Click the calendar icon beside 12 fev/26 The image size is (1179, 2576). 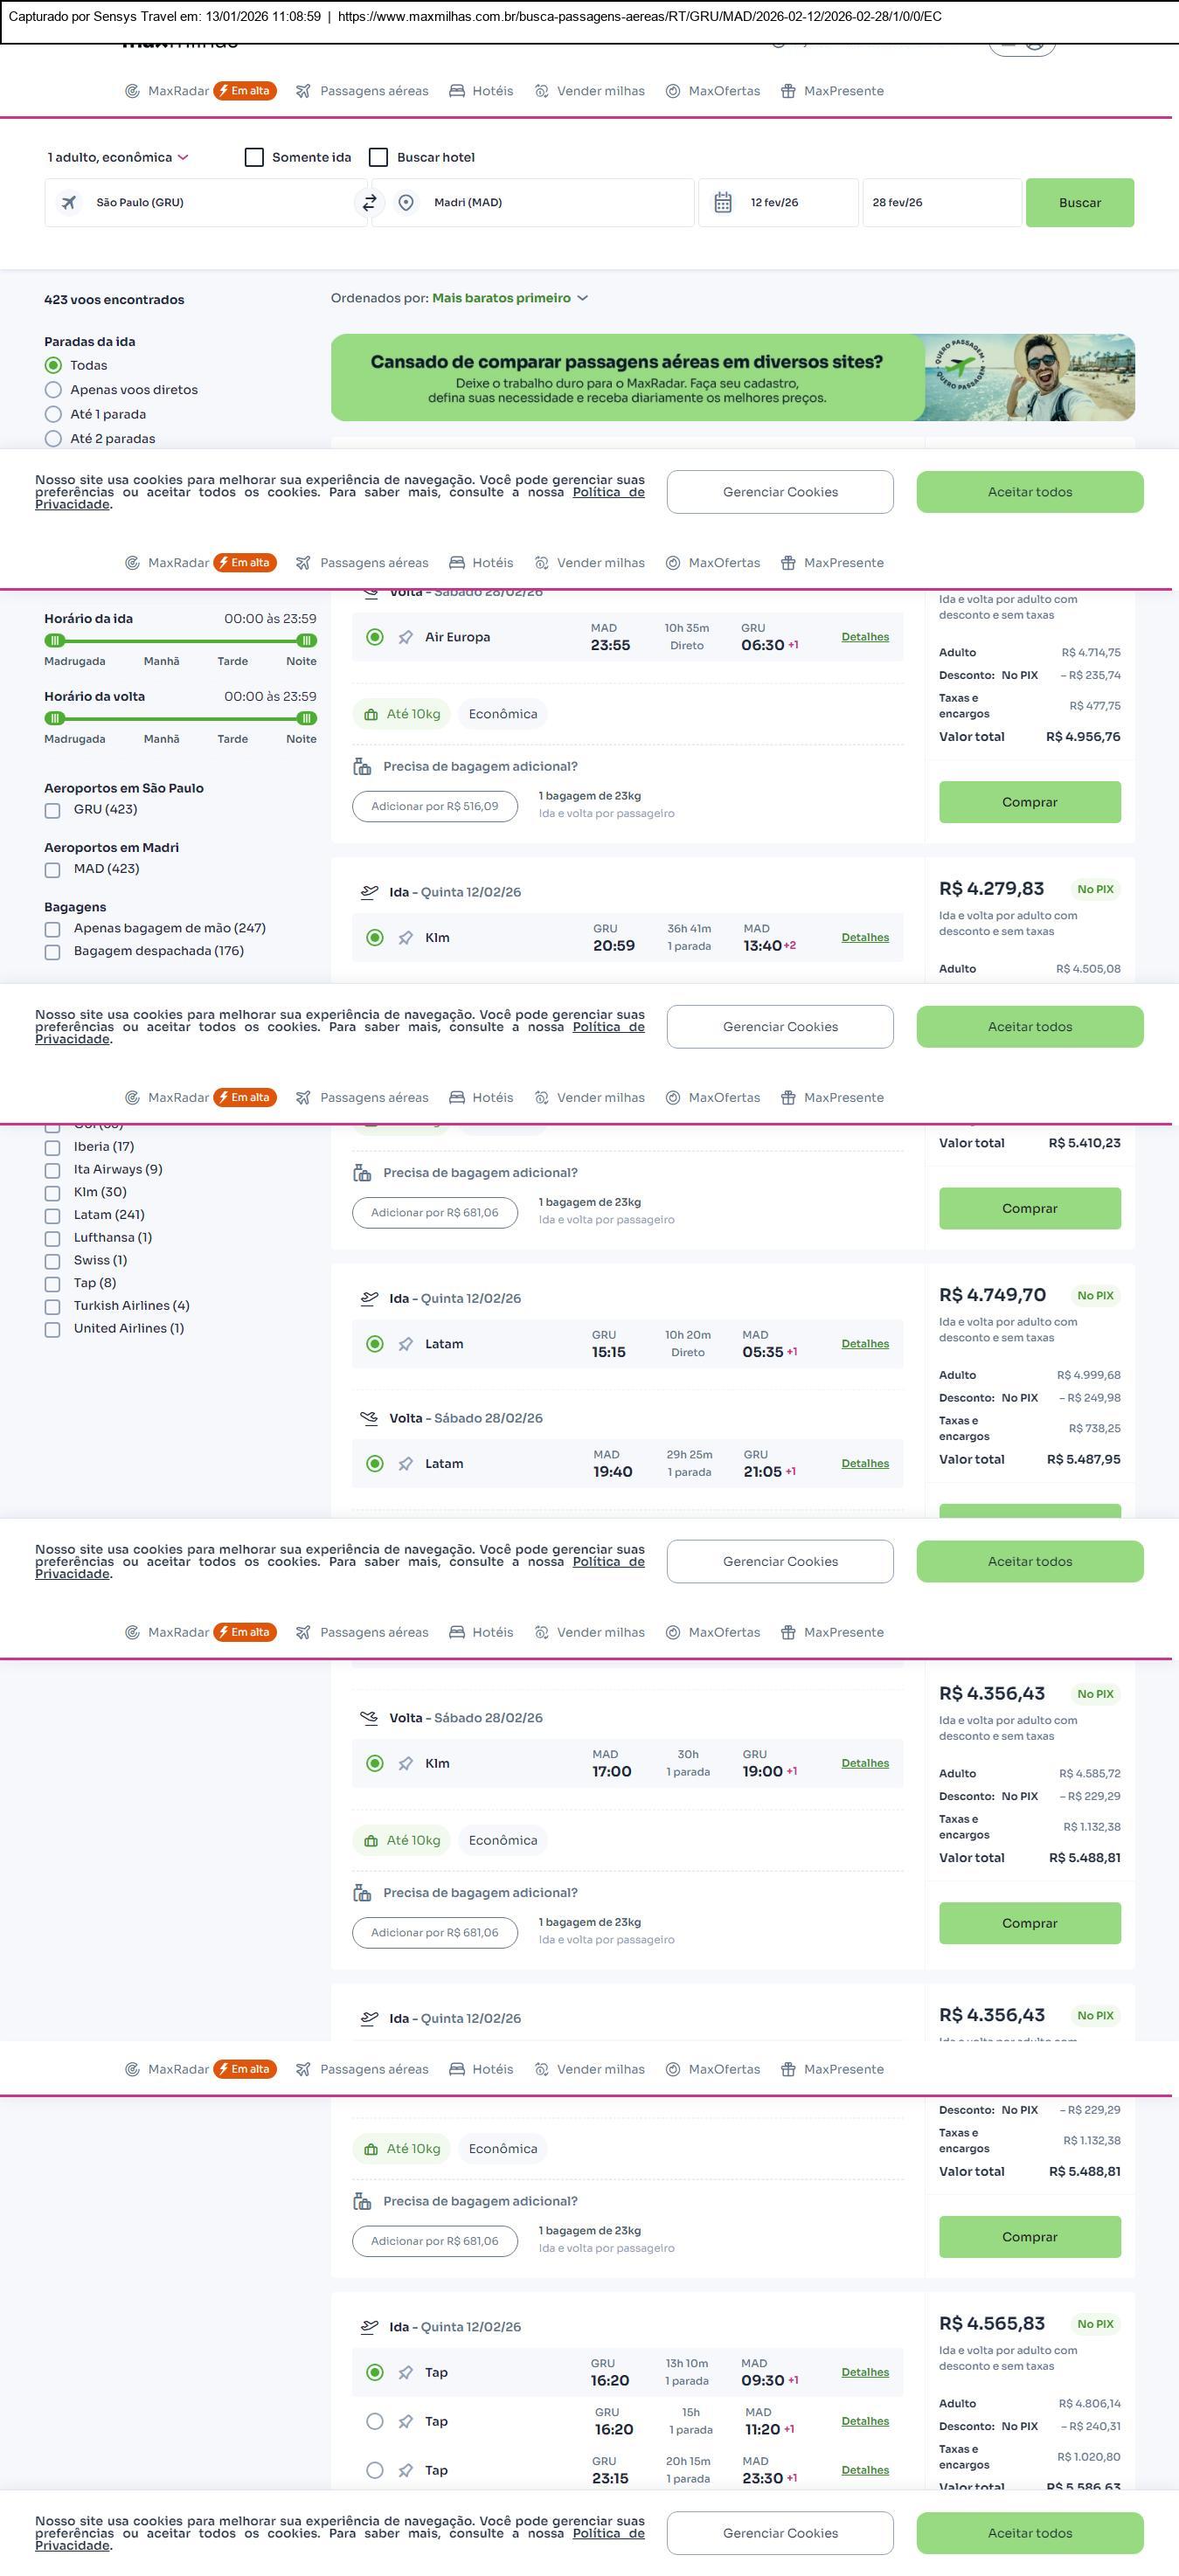pos(723,203)
